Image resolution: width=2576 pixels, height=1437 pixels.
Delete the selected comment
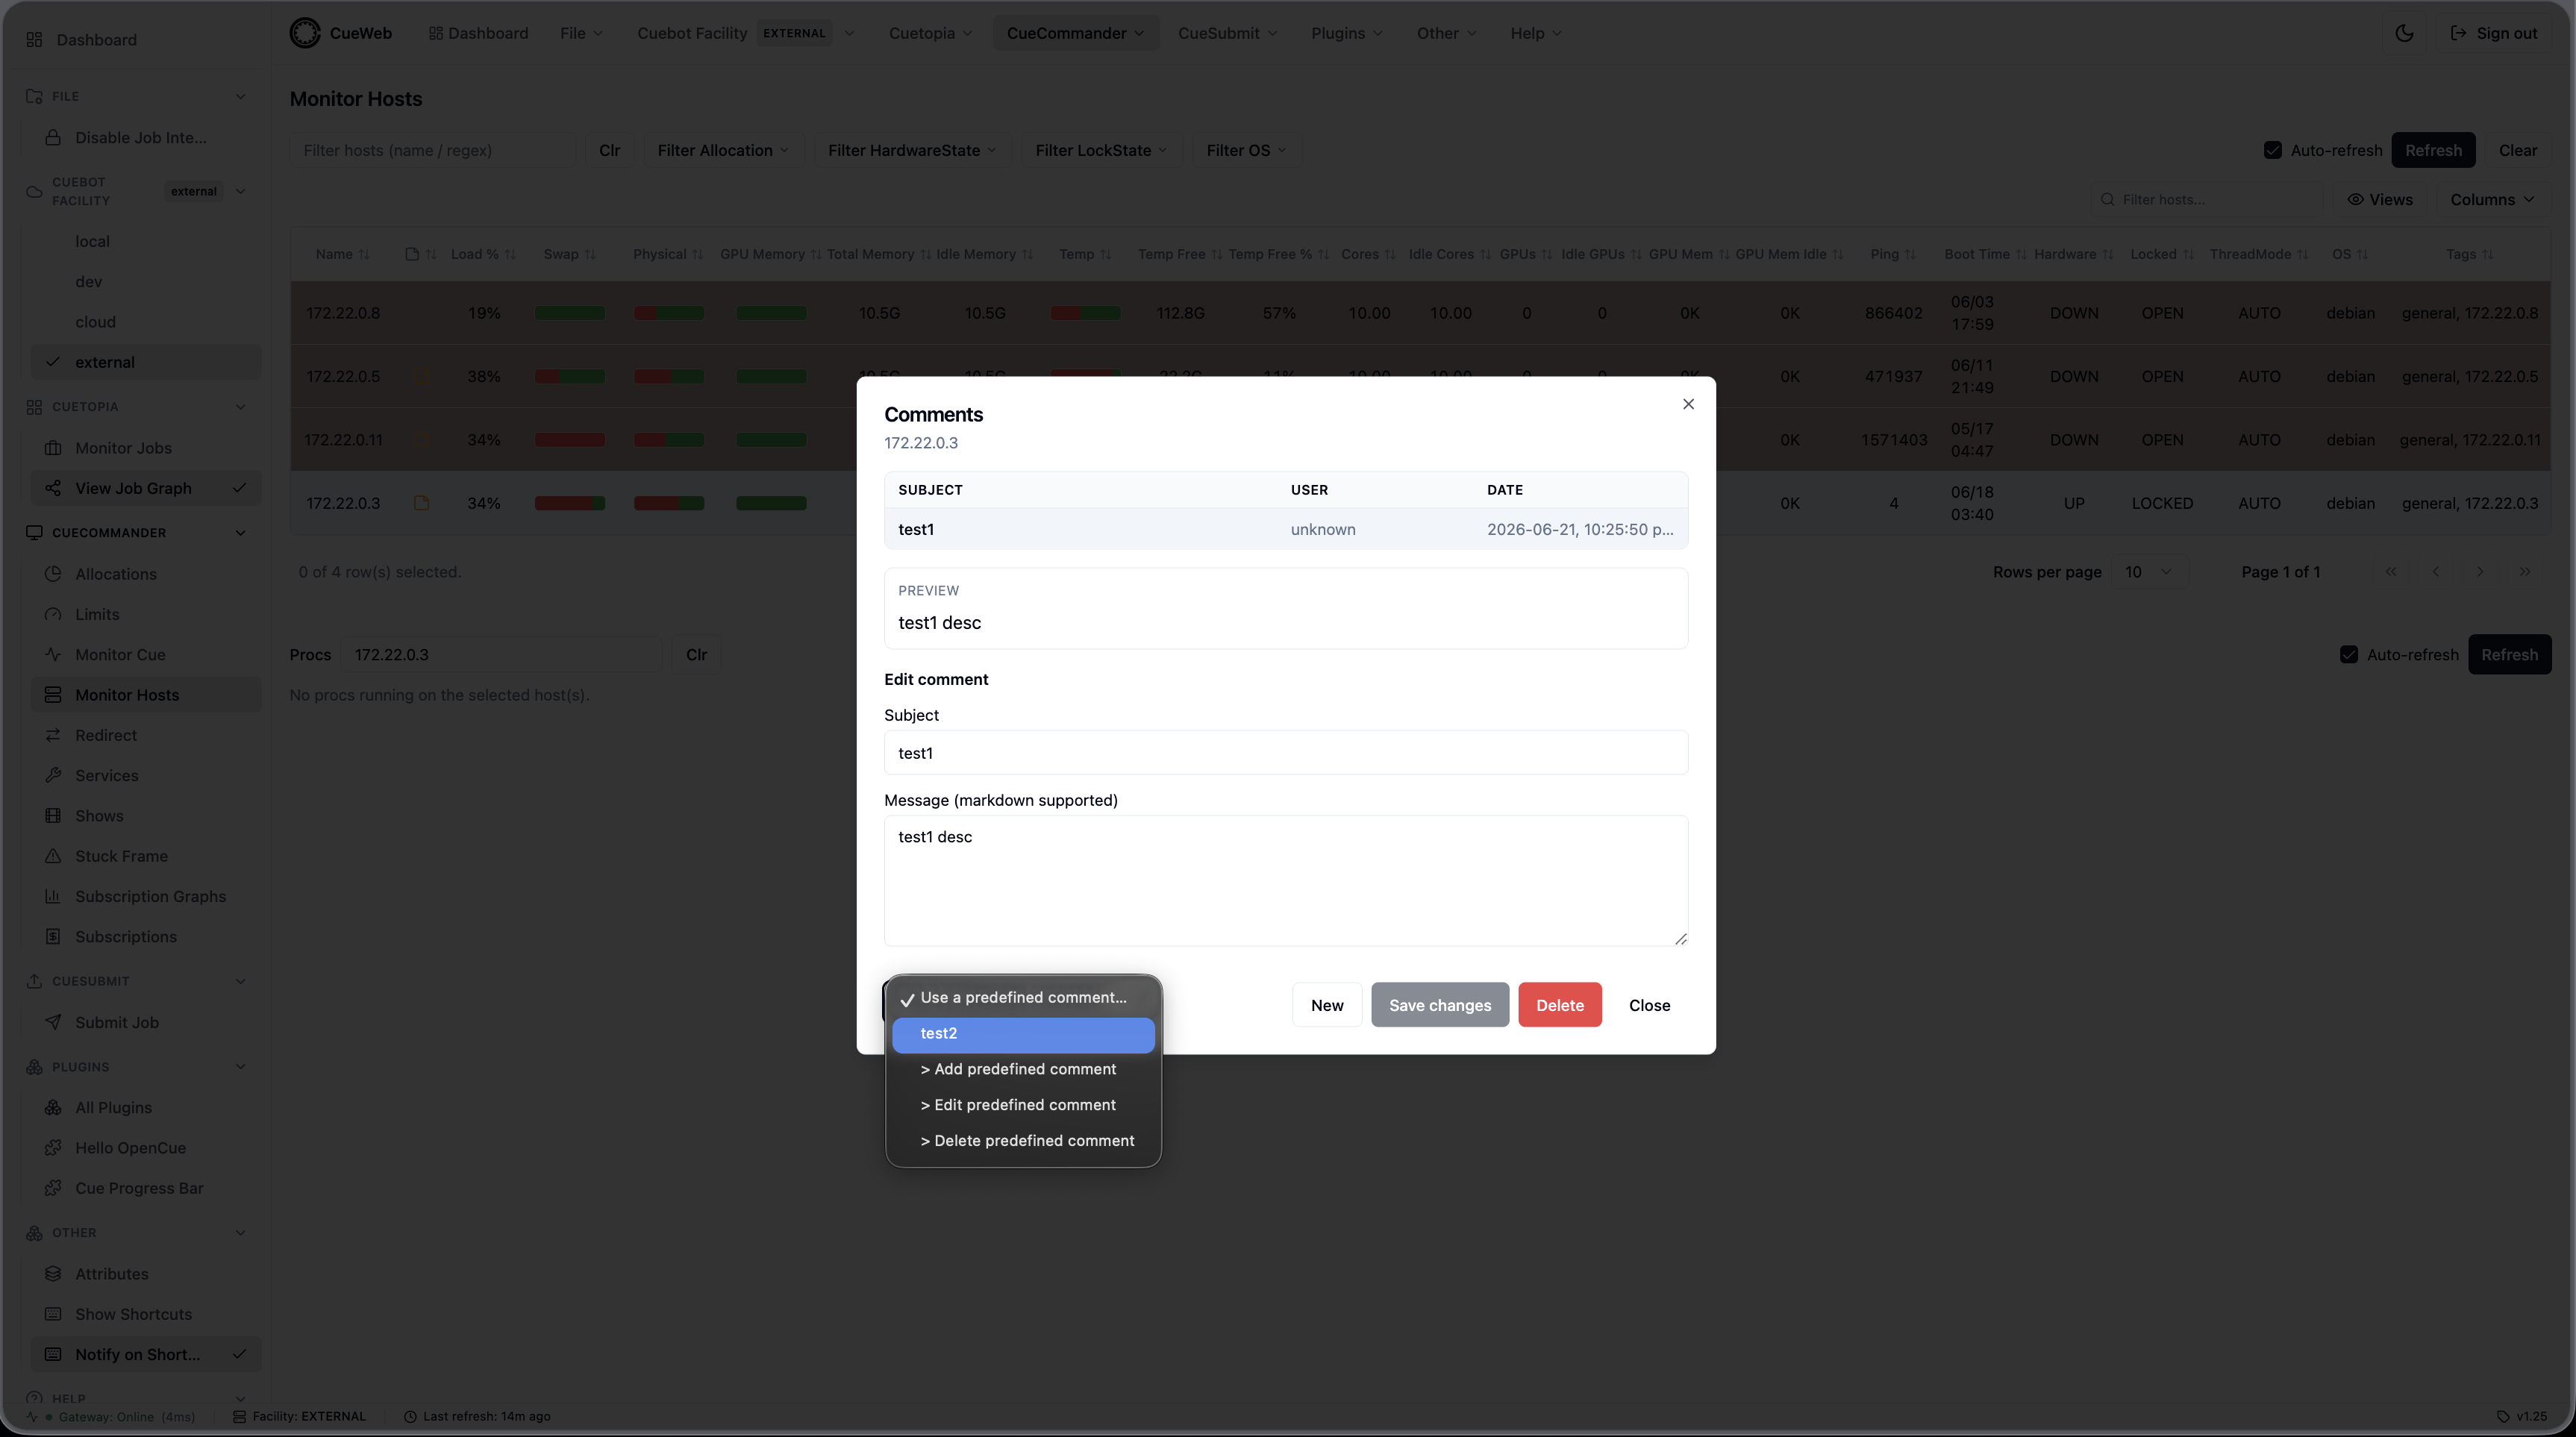click(x=1559, y=1005)
